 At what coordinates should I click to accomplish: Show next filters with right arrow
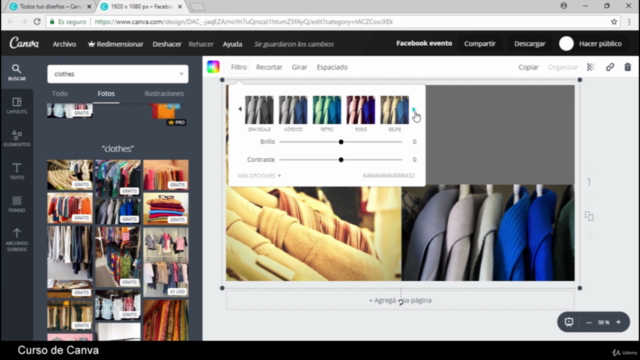click(x=413, y=109)
